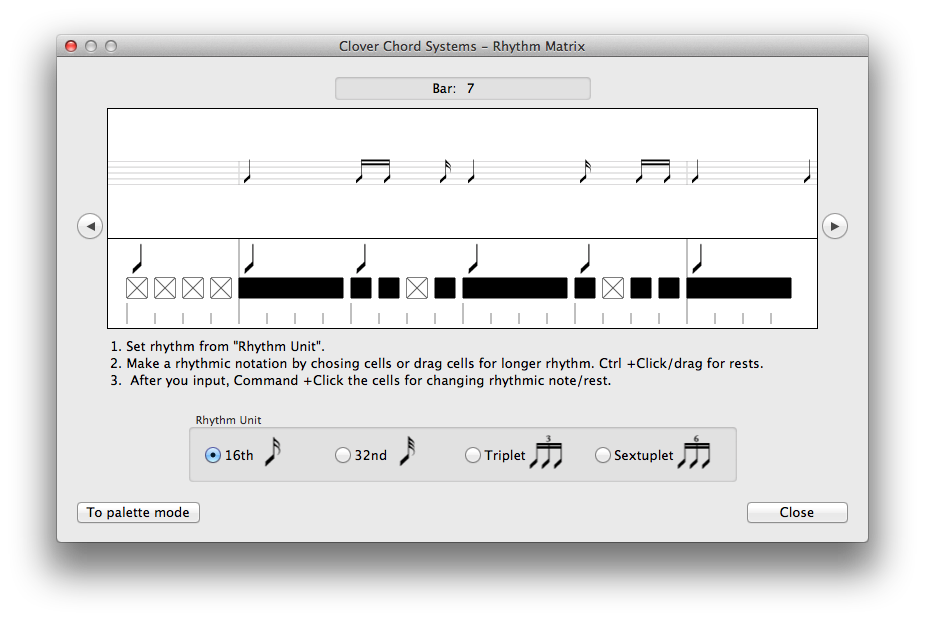
Task: Click the beamed triplet notes icon
Action: tap(546, 452)
